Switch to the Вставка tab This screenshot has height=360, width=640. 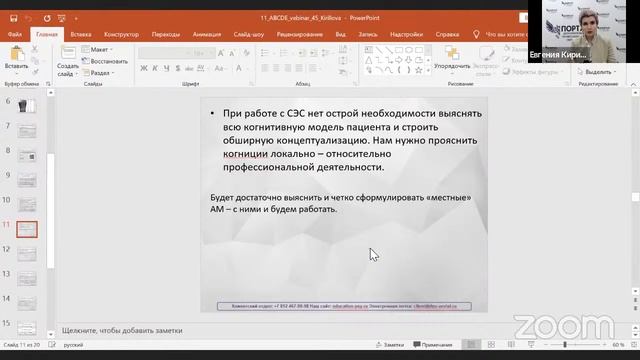81,34
